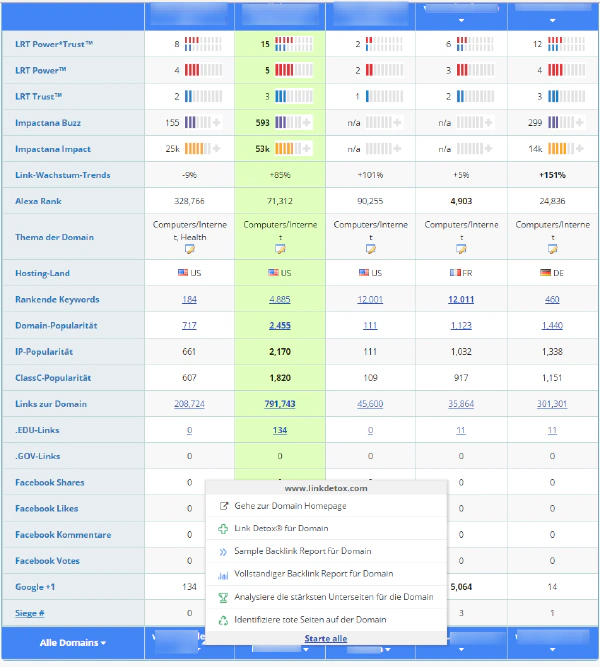Open Rankende Keywords link 4,885
Viewport: 600px width, 667px height.
click(280, 299)
